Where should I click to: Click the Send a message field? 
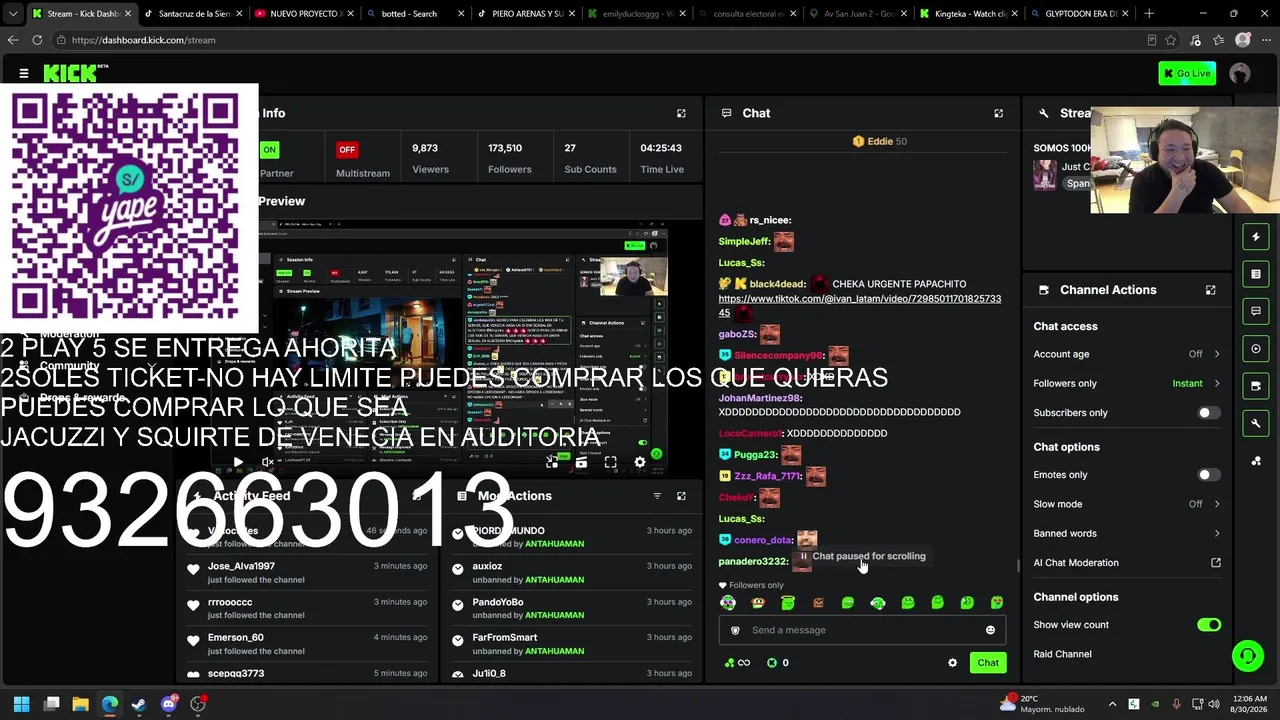[862, 630]
